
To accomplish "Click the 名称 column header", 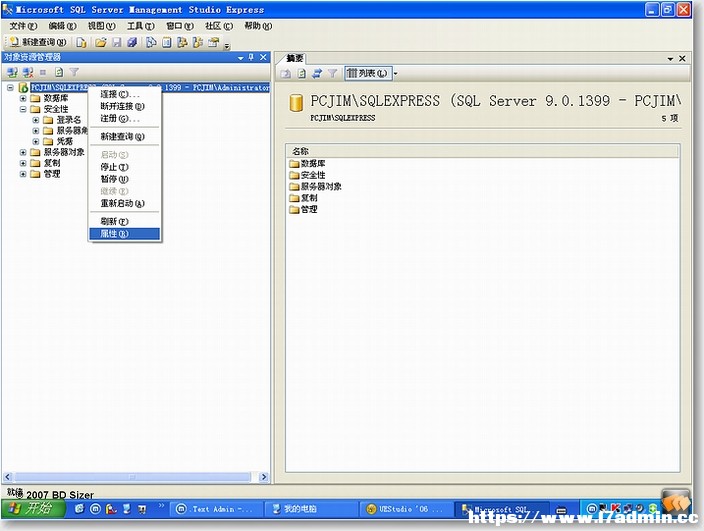I will tap(483, 151).
